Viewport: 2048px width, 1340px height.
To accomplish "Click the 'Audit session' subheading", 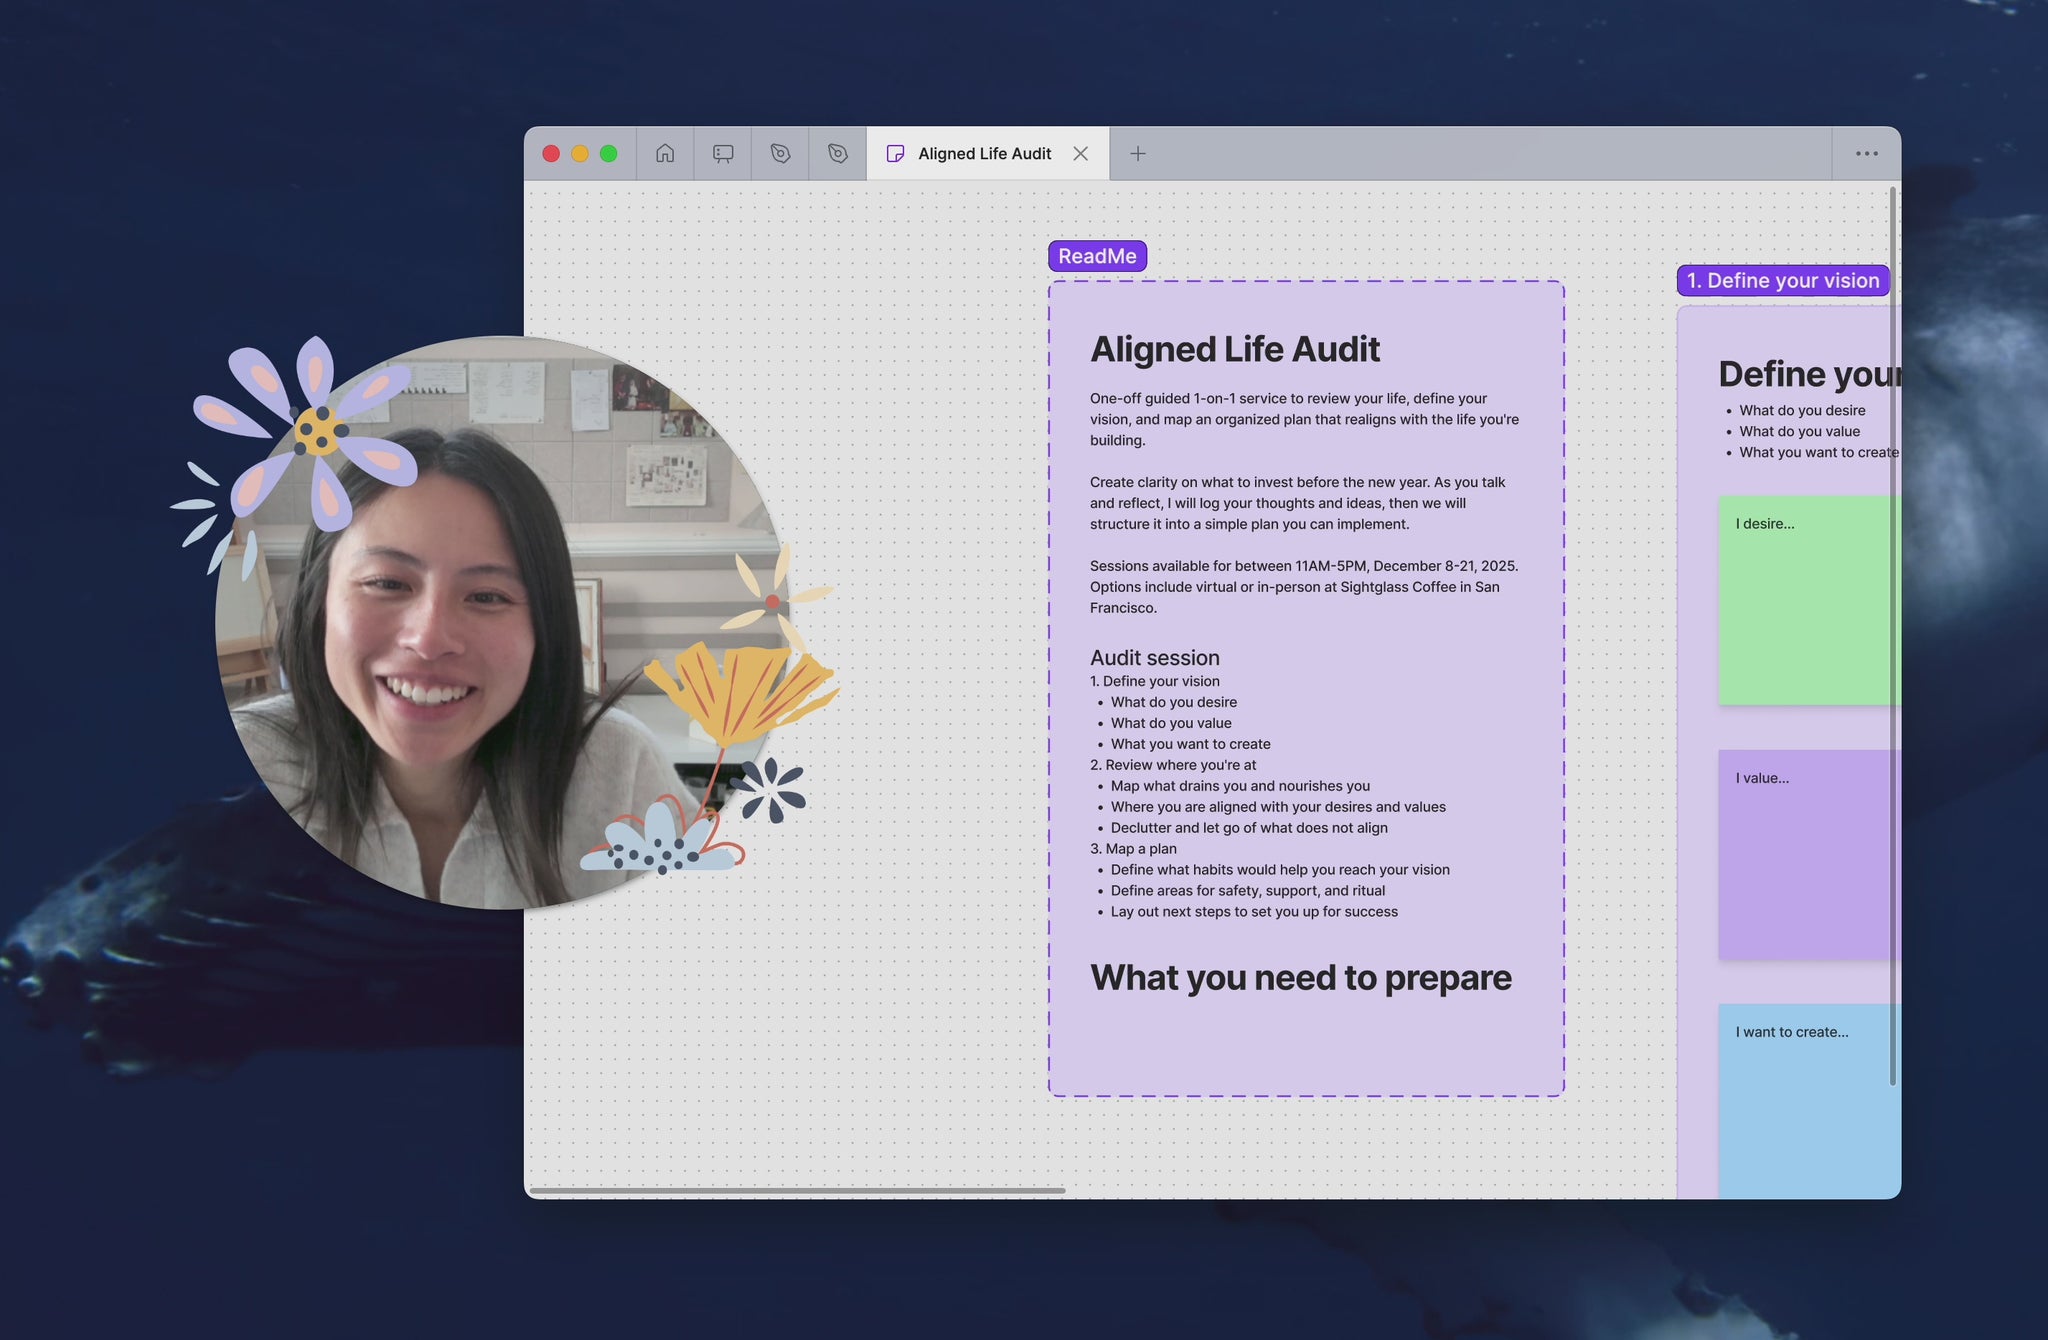I will (1154, 657).
